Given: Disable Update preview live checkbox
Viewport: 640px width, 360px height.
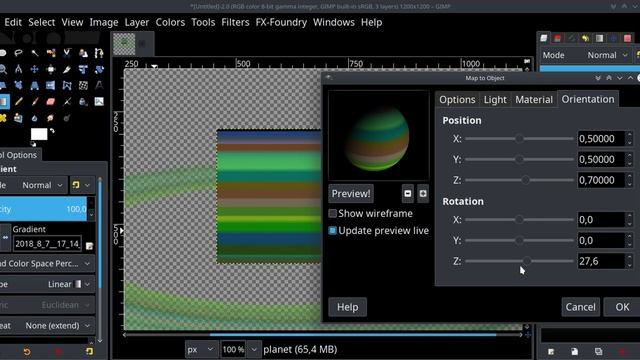Looking at the screenshot, I should pos(333,231).
